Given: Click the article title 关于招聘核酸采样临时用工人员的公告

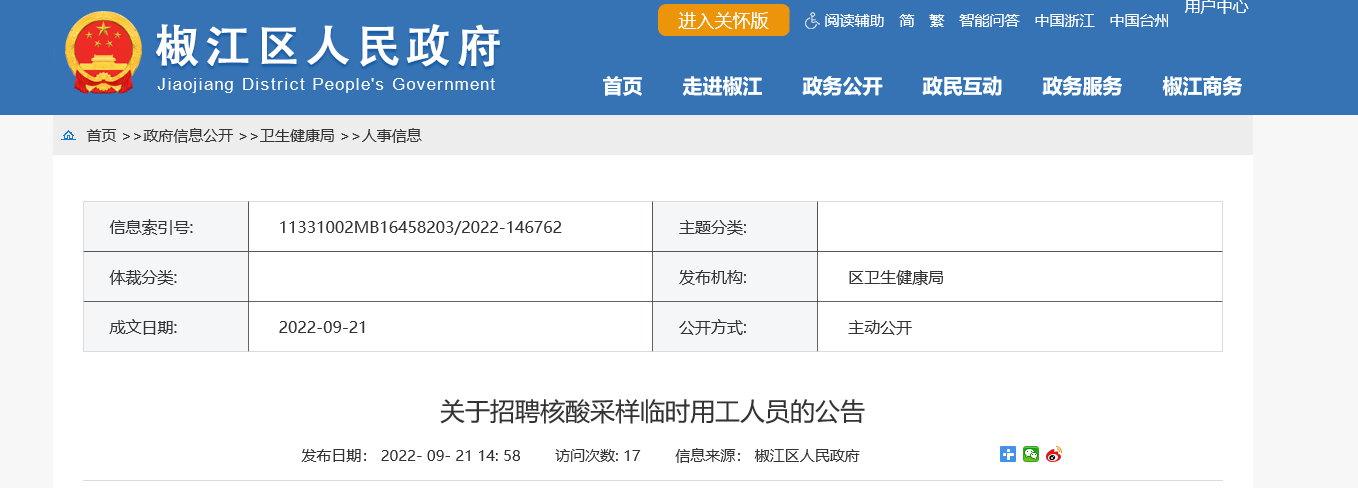Looking at the screenshot, I should [x=652, y=411].
